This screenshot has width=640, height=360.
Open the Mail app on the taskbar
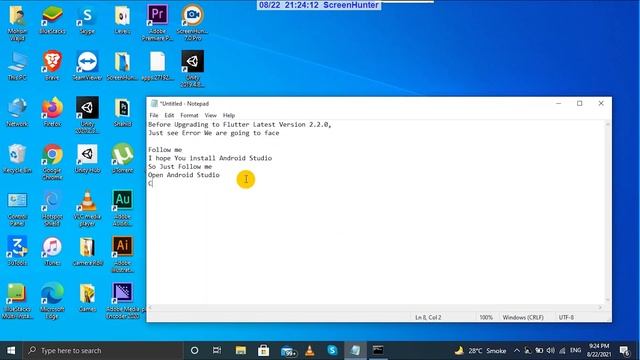(x=288, y=351)
